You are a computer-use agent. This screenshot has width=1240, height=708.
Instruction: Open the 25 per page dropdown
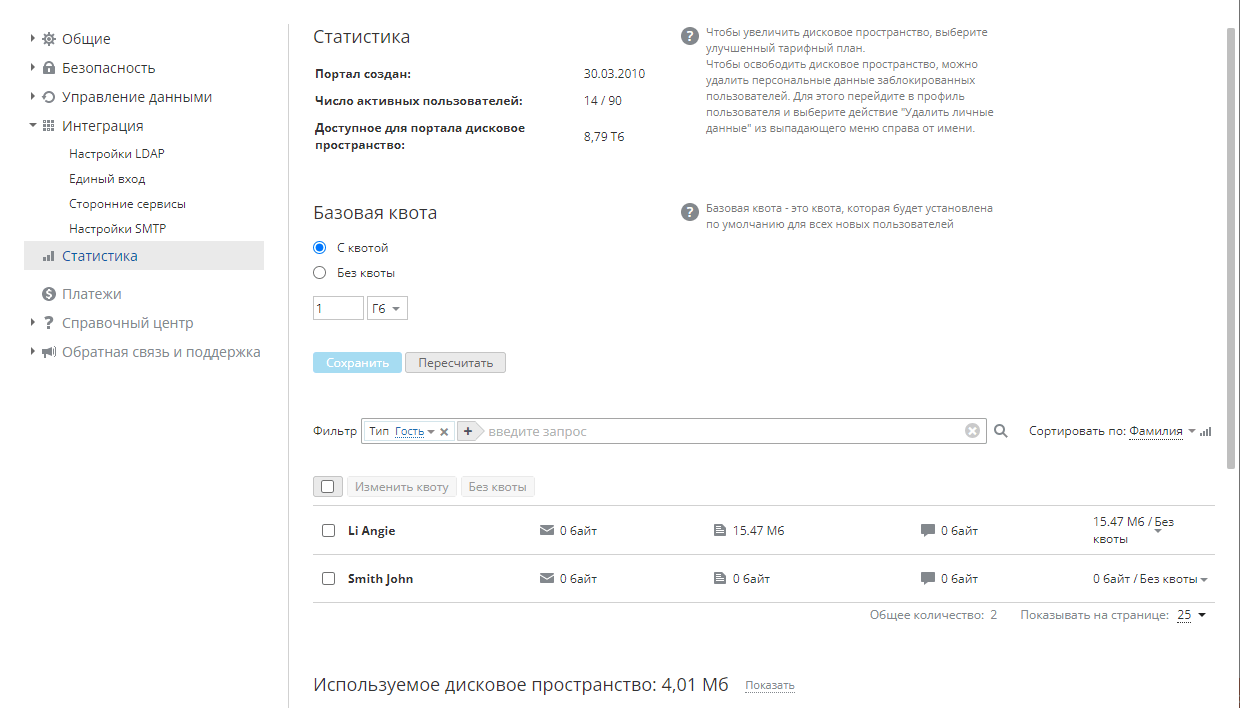point(1191,615)
